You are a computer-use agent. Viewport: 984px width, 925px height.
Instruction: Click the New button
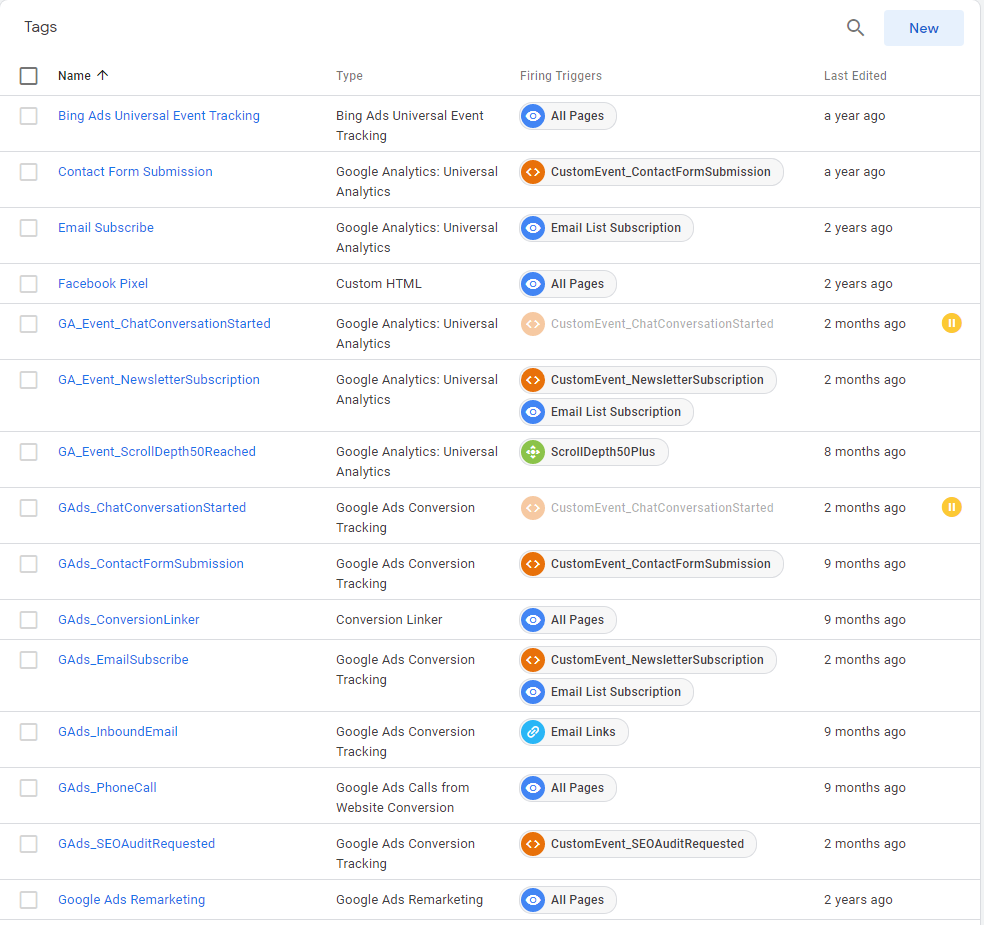(923, 27)
